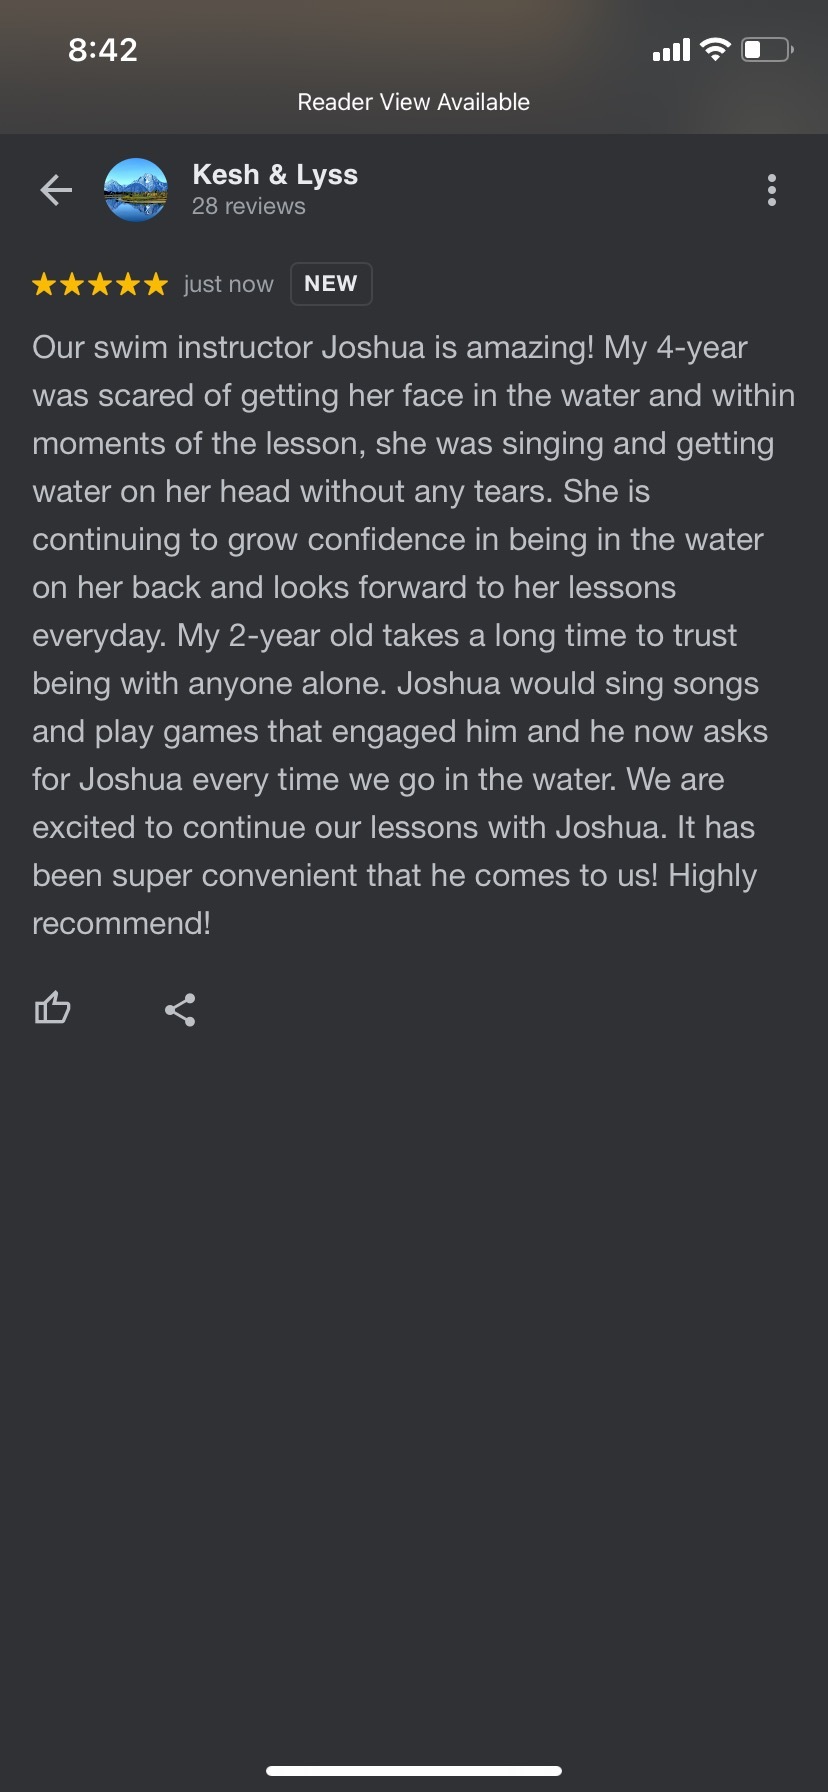828x1792 pixels.
Task: Tap the "recommend!" last line of review
Action: 122,923
